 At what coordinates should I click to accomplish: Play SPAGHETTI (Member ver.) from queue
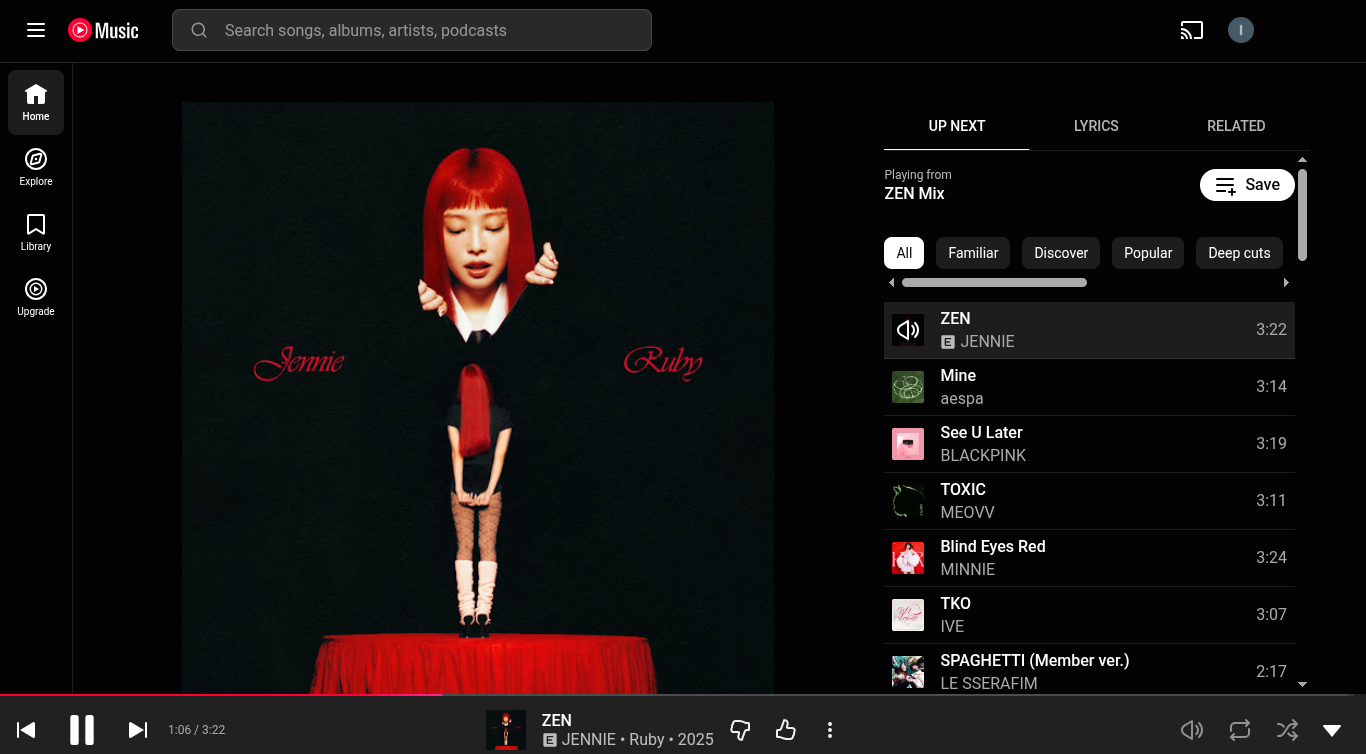(1089, 669)
